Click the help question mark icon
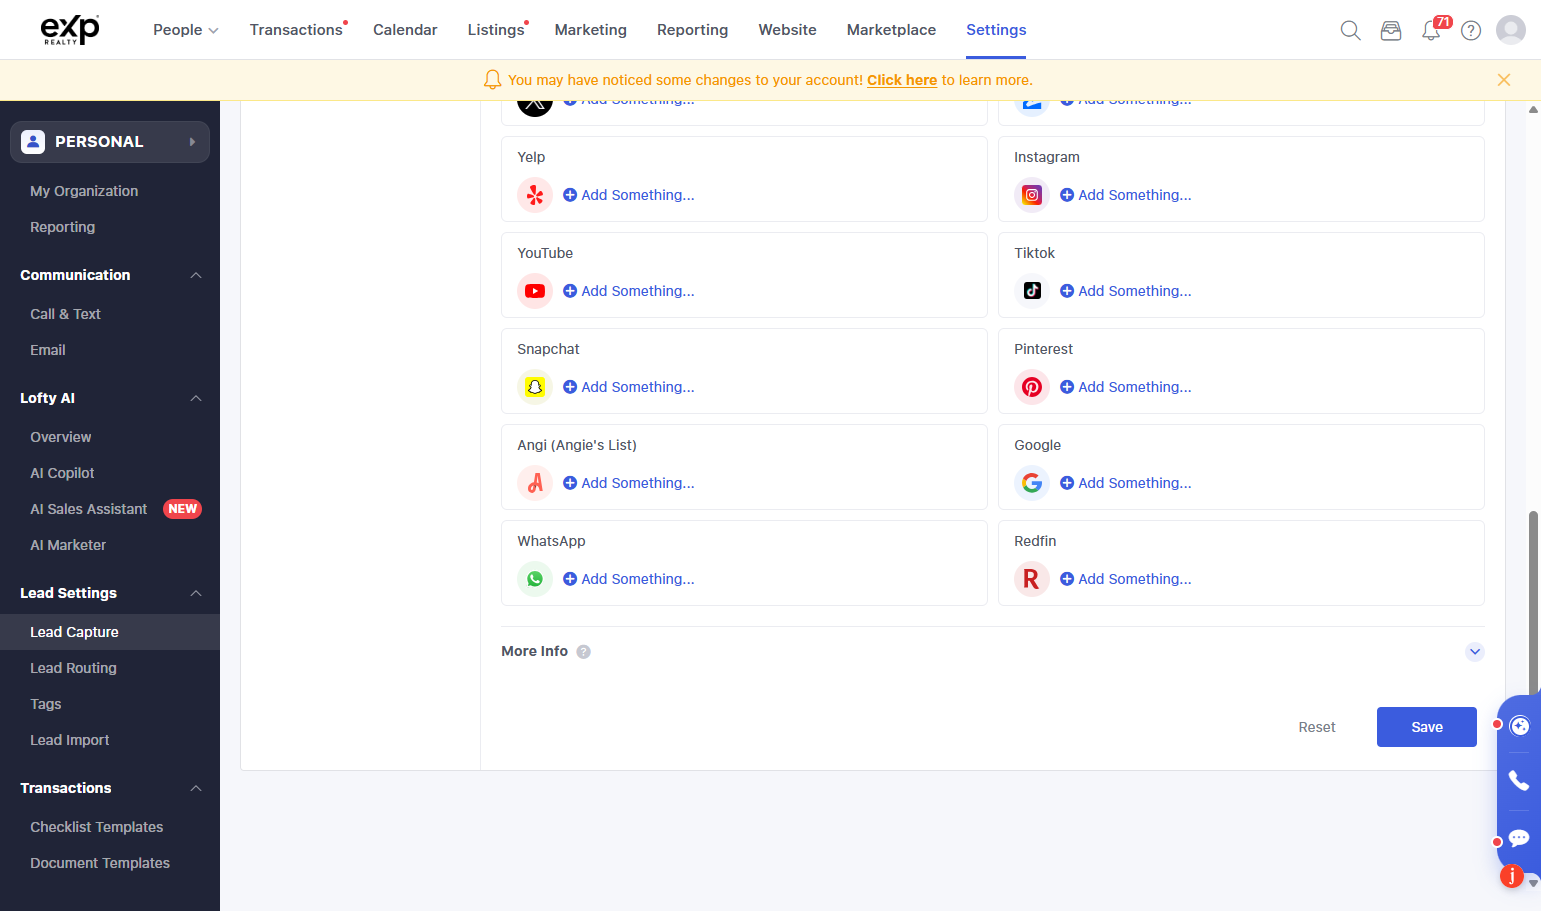The width and height of the screenshot is (1541, 911). tap(1471, 30)
